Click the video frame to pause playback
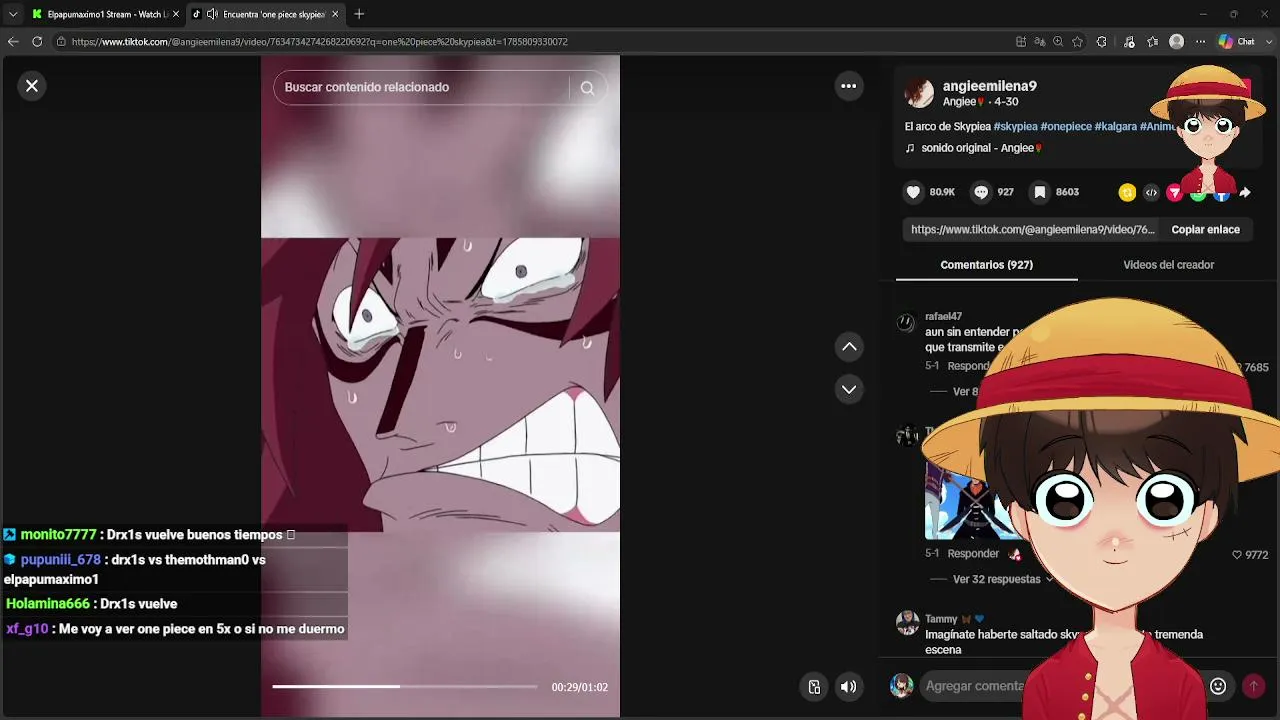Screen dimensions: 1280x720 440,385
